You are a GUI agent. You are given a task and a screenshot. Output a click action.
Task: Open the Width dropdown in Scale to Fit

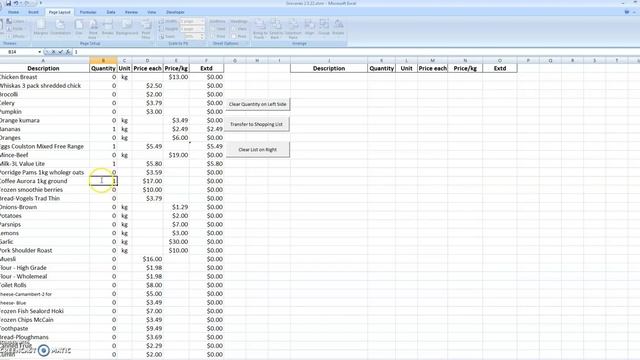192,21
